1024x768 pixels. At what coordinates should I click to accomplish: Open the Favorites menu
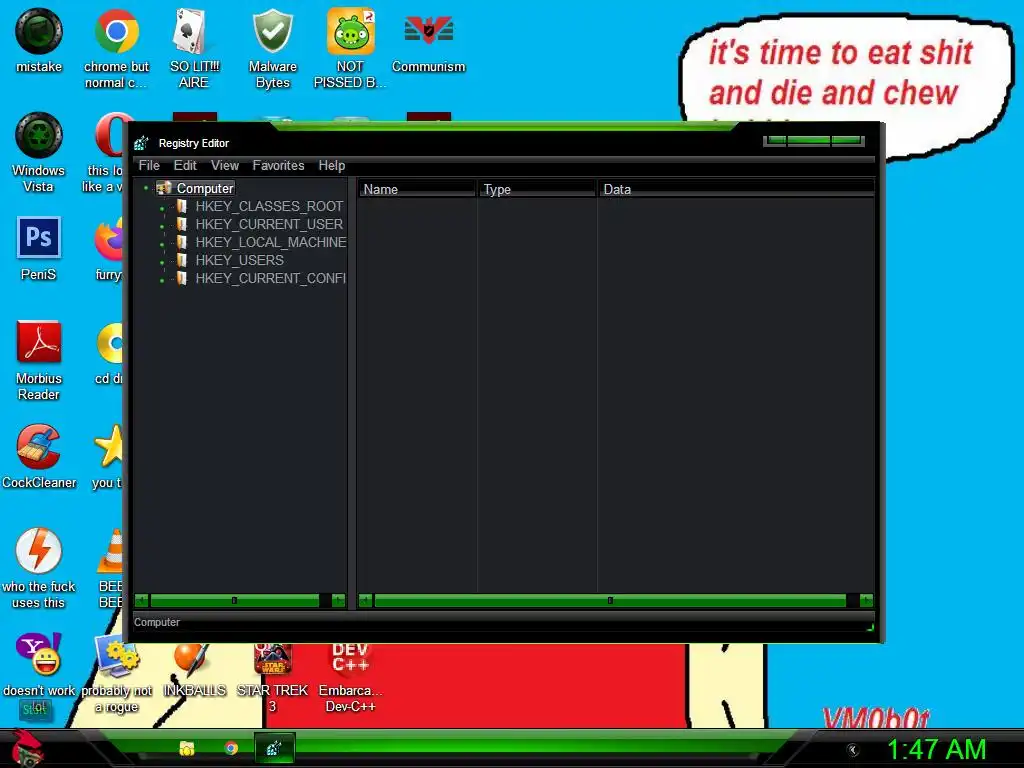coord(278,165)
